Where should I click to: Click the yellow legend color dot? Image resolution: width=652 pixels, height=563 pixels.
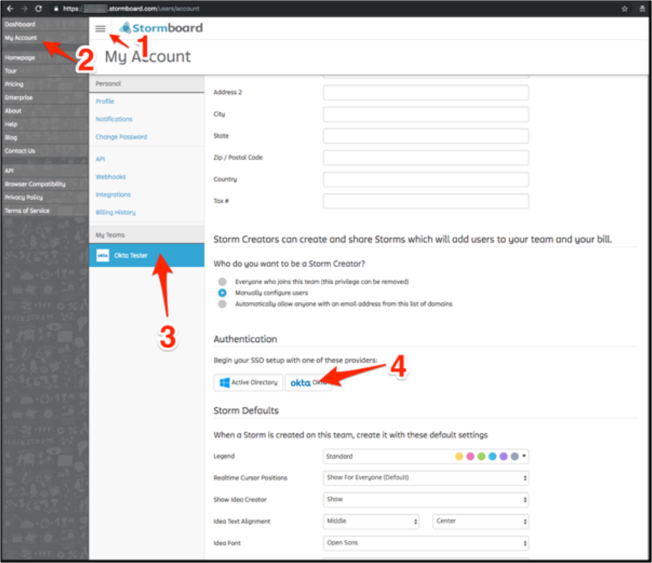coord(459,456)
